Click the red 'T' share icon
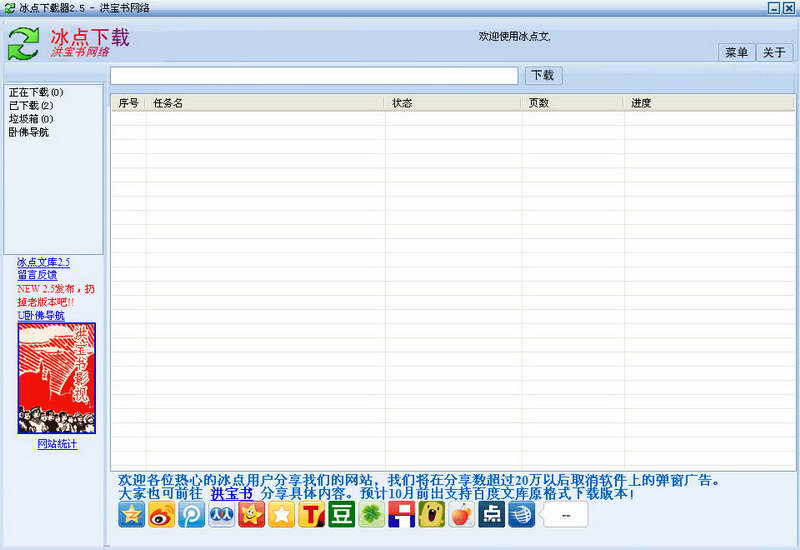Viewport: 800px width, 550px height. pos(312,514)
